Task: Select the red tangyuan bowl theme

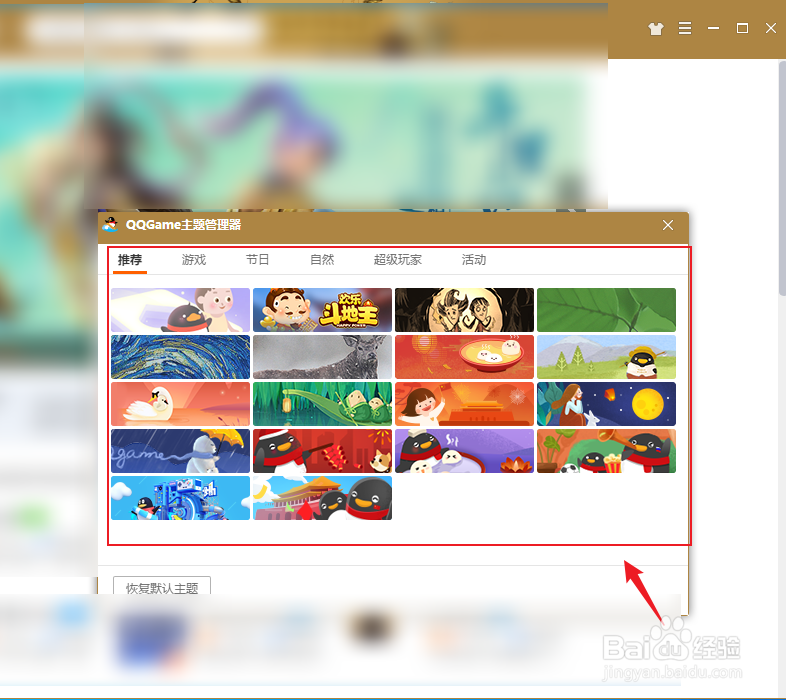Action: 464,357
